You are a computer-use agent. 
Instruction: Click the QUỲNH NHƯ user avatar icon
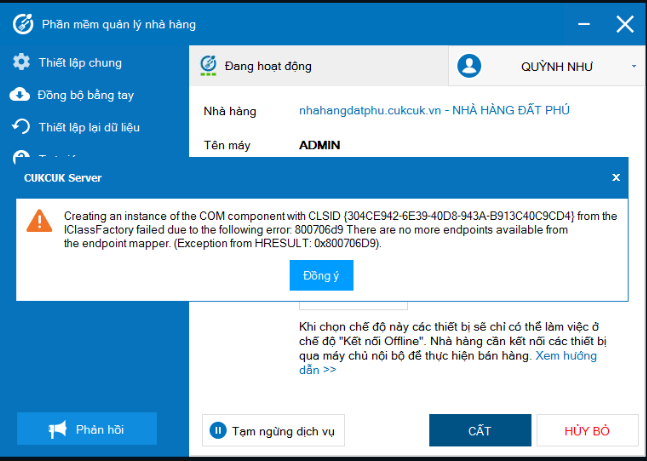click(x=469, y=66)
